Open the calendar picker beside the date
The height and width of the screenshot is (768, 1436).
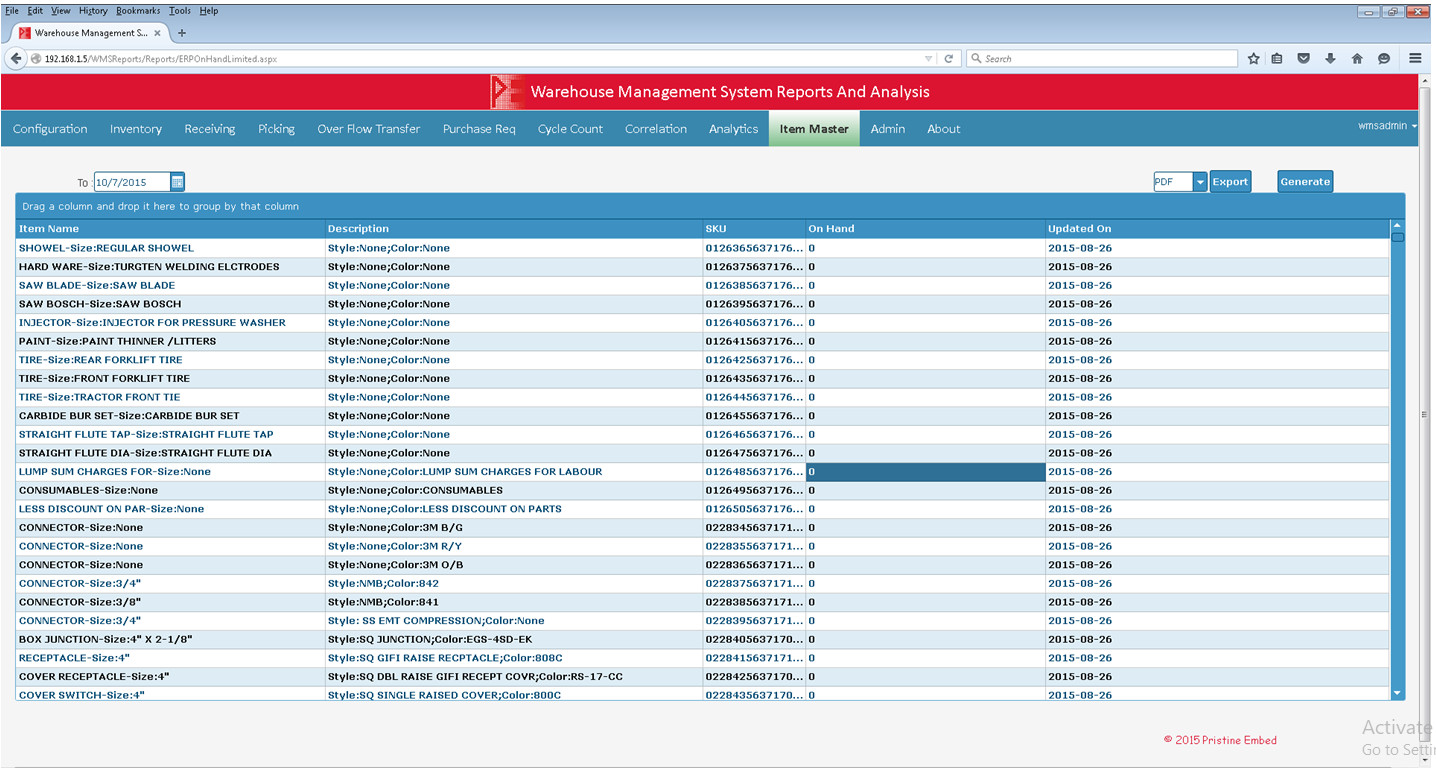click(x=177, y=182)
